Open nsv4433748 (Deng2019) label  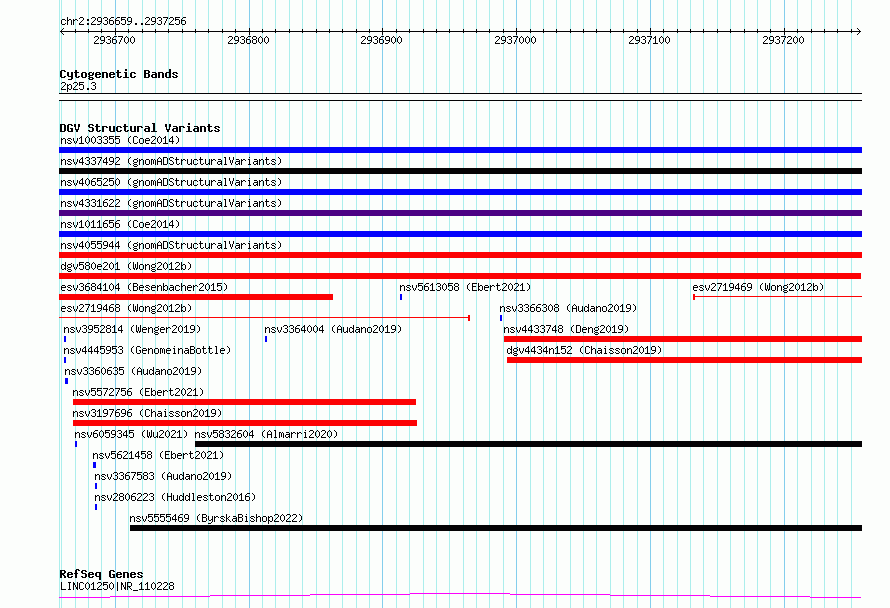pos(566,329)
